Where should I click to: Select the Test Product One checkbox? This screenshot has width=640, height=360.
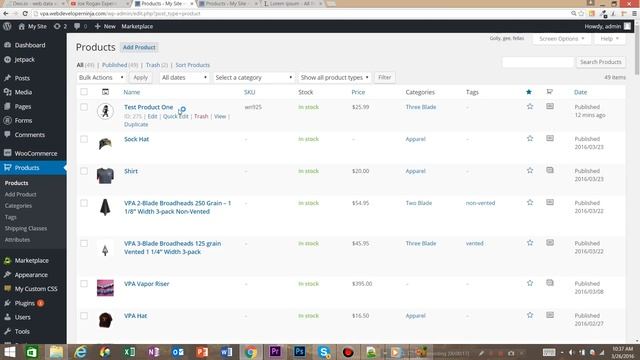84,107
